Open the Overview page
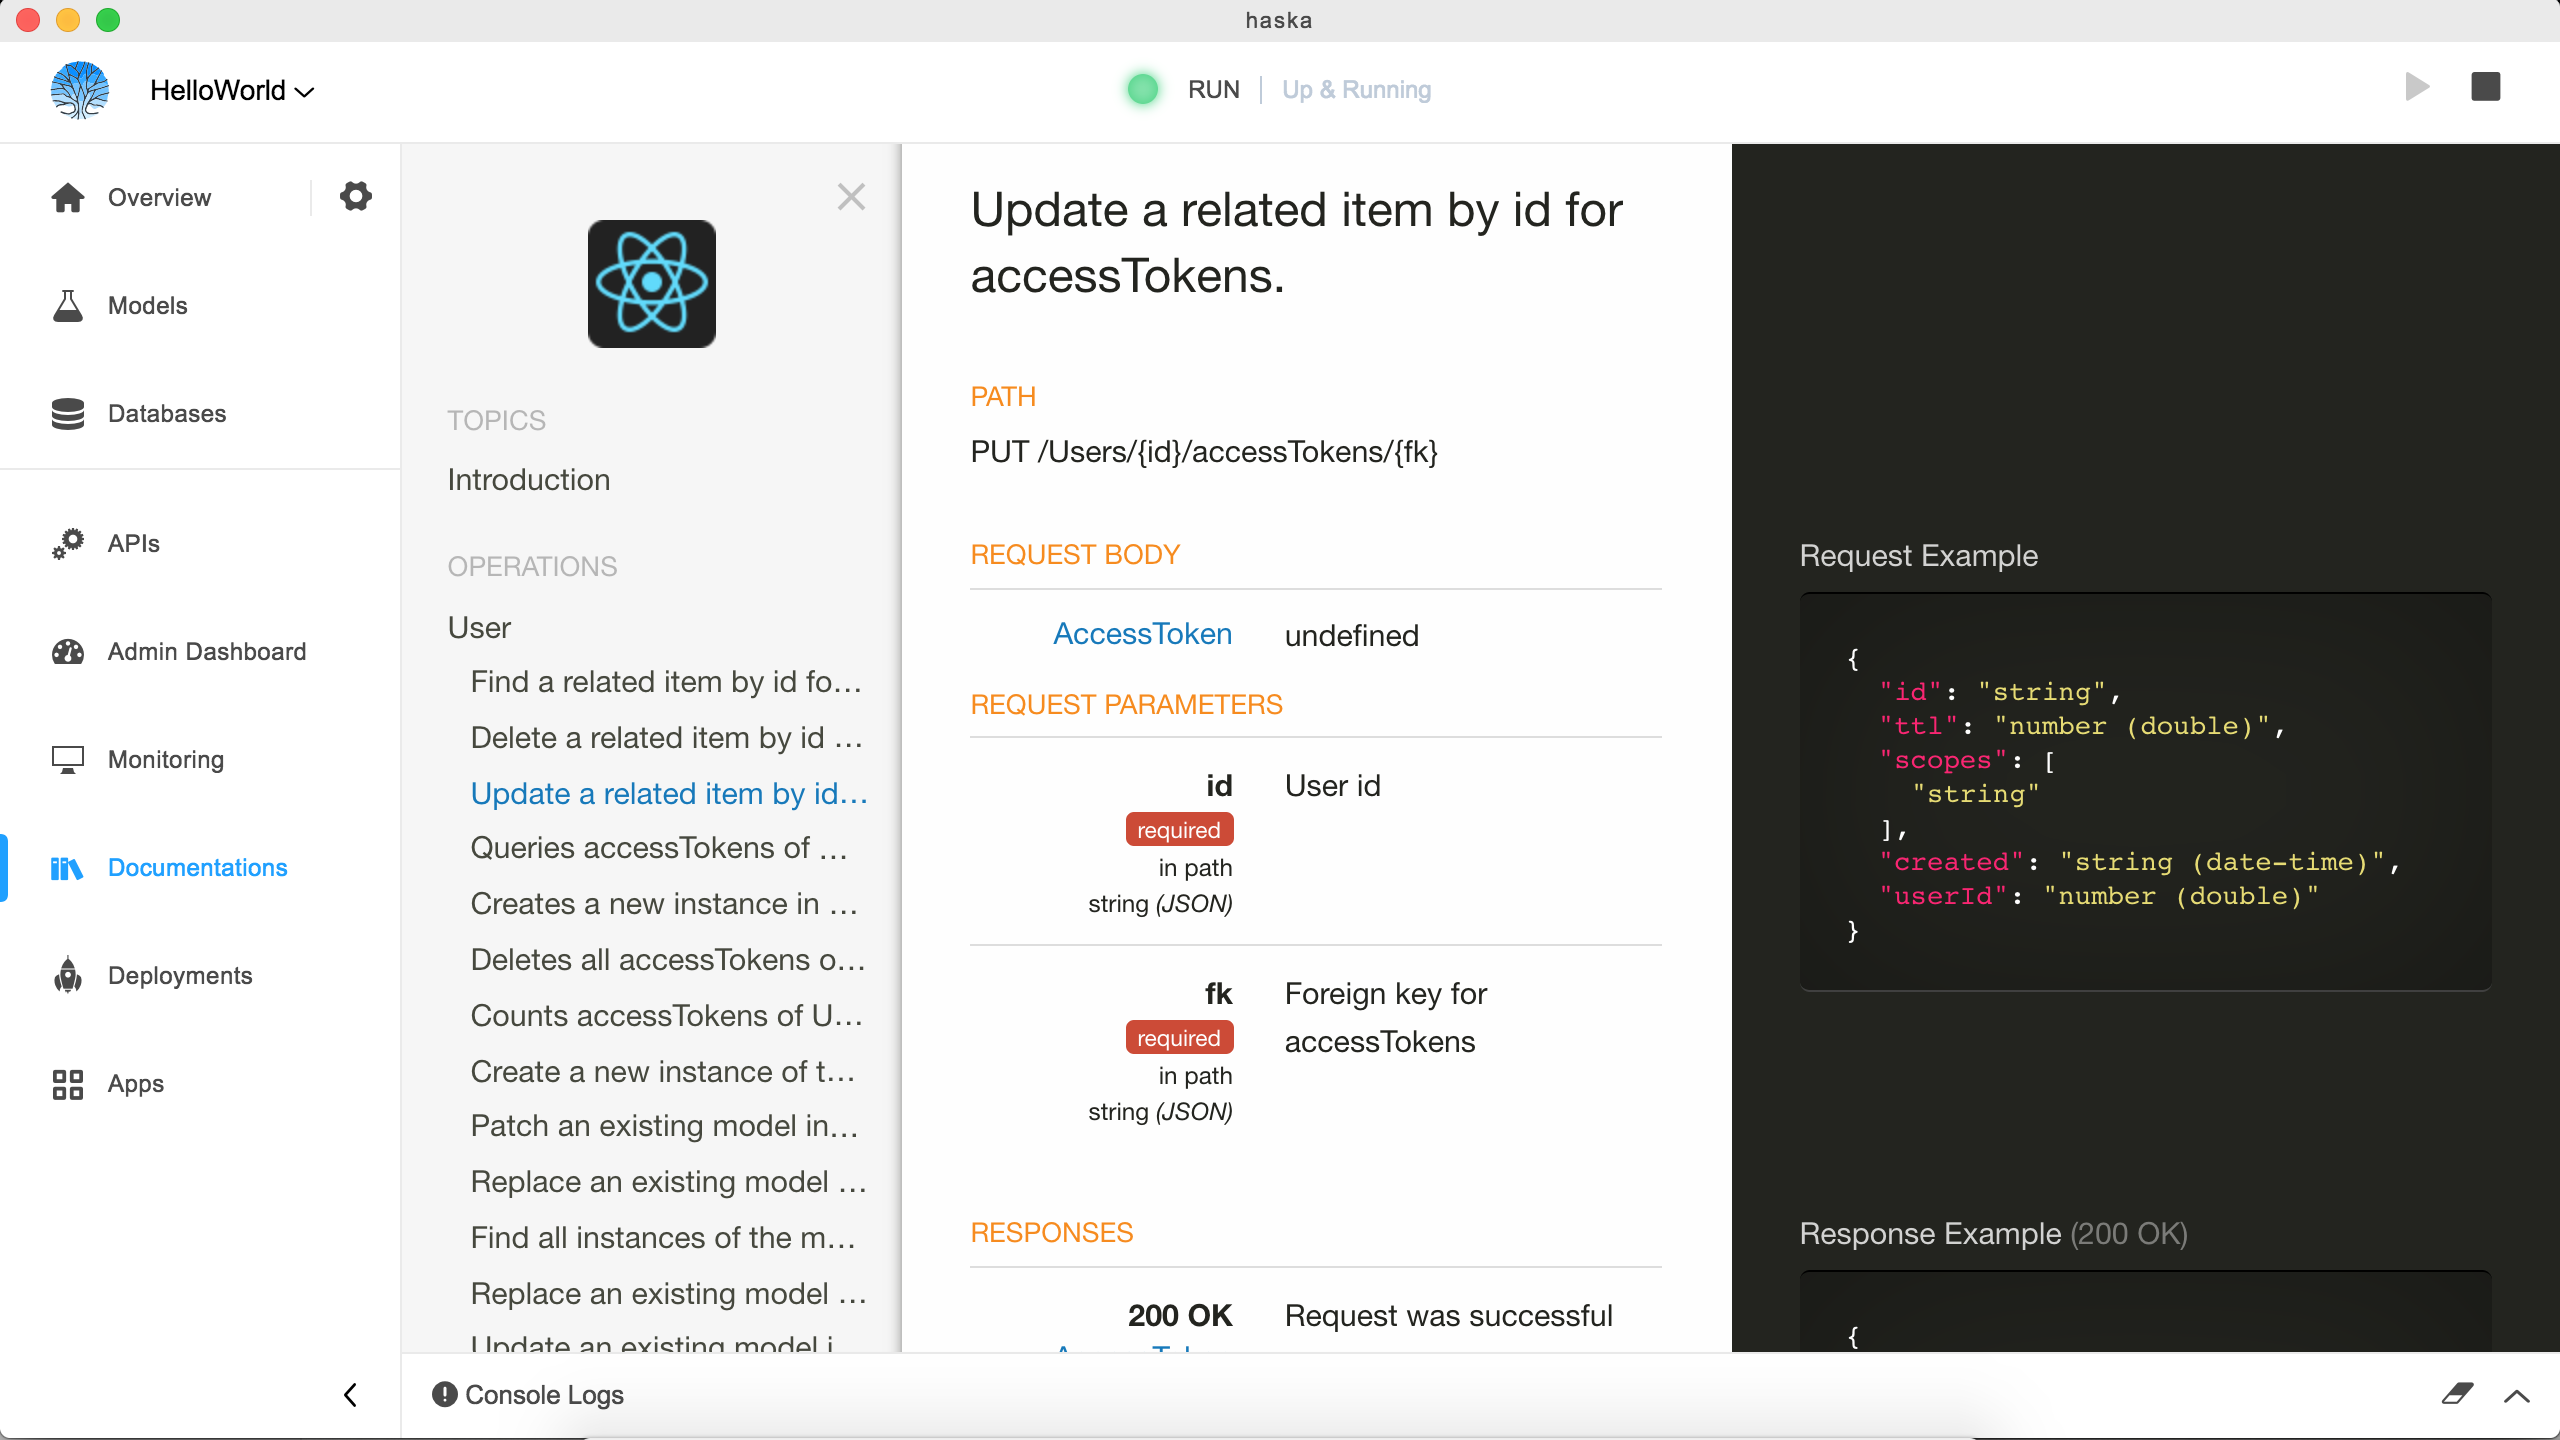Screen dimensions: 2560x1440 159,197
